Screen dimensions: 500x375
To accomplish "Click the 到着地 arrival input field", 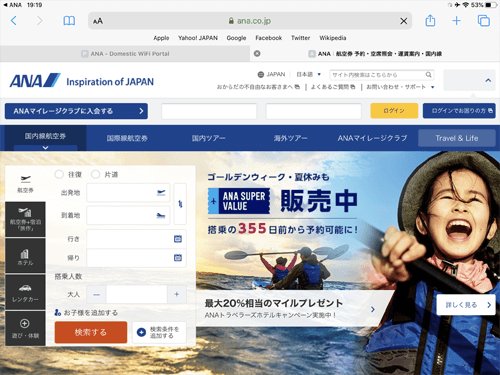I will 128,215.
